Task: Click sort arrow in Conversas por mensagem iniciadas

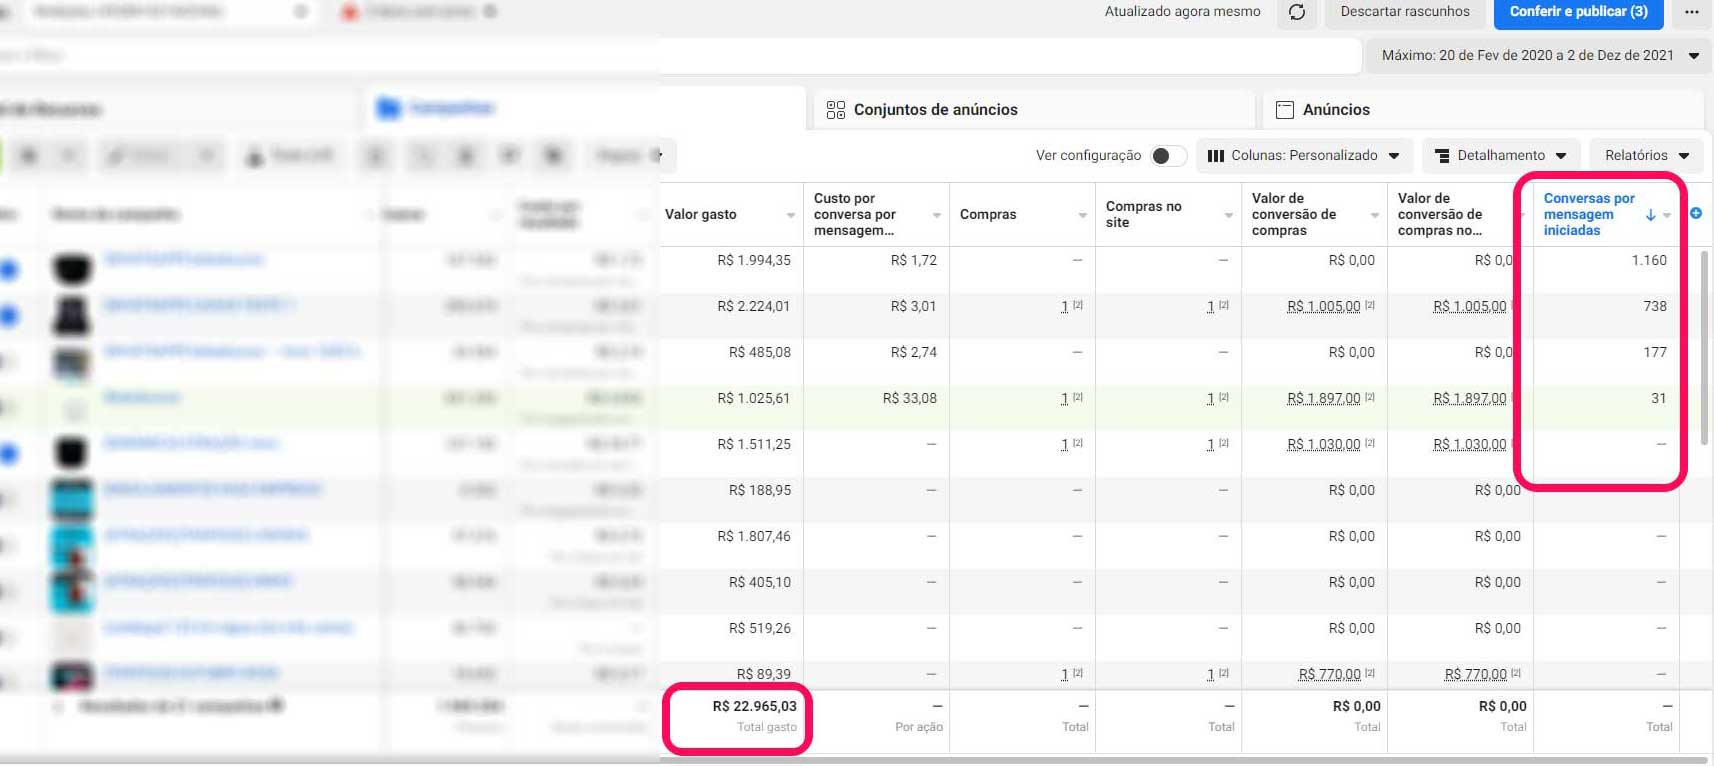Action: click(x=1650, y=215)
